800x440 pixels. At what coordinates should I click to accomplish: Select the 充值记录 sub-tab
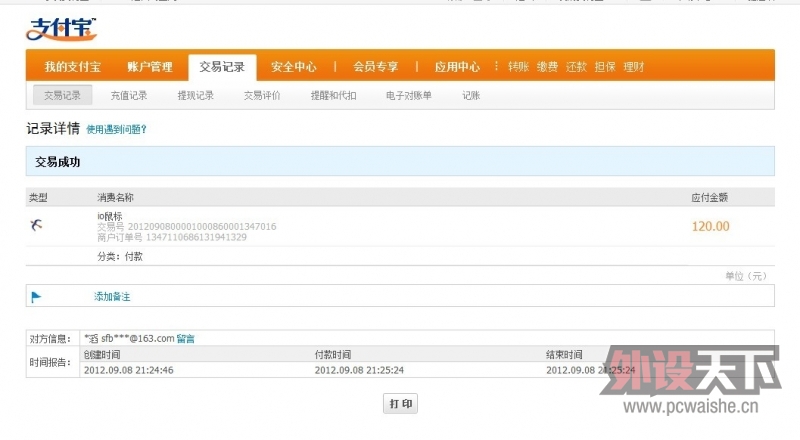[128, 96]
